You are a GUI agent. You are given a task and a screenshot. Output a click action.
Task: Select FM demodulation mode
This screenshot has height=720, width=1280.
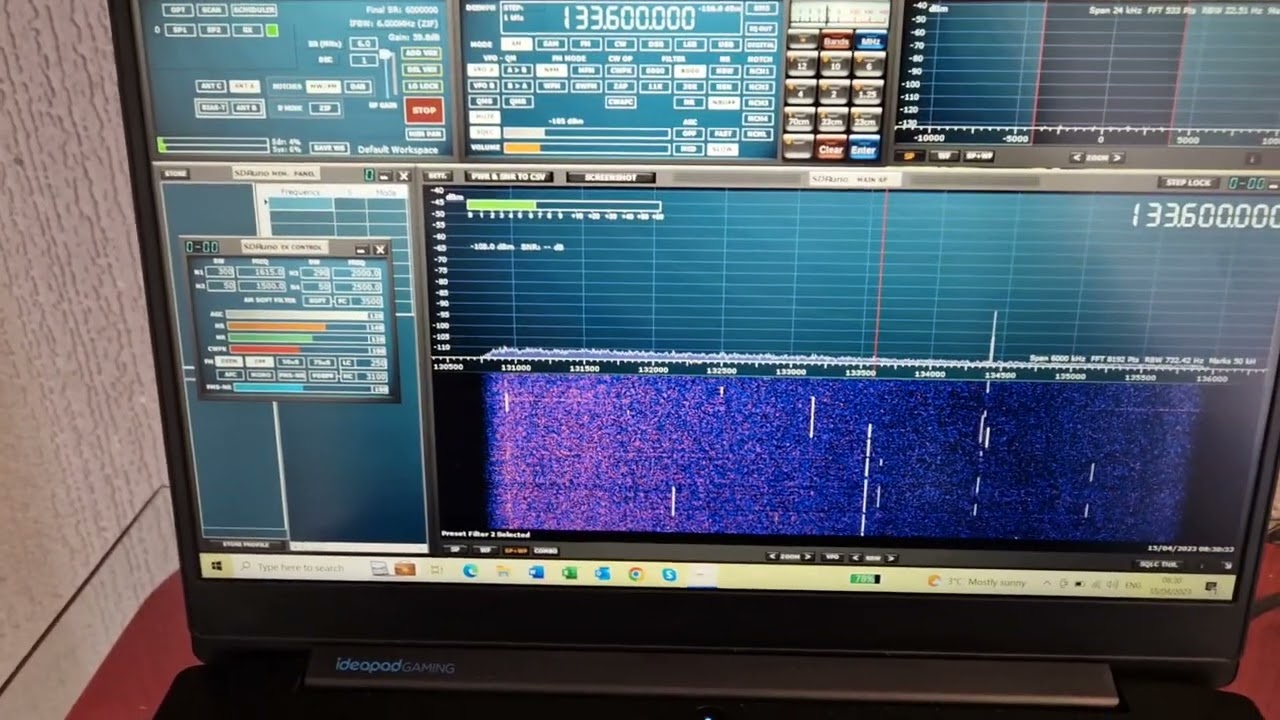click(585, 44)
